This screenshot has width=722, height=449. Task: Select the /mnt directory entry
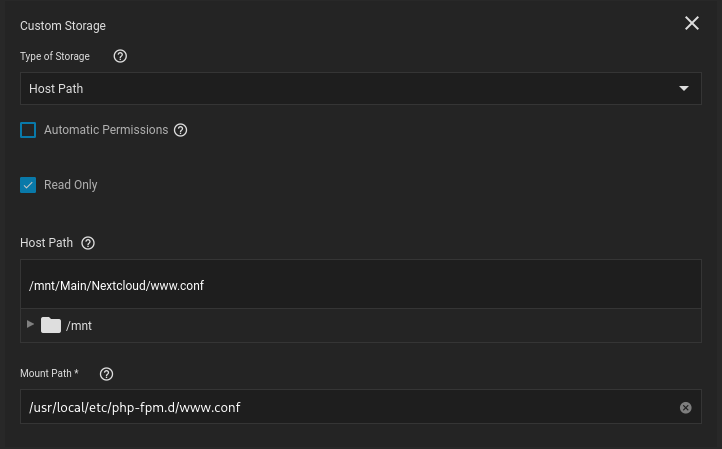click(79, 326)
